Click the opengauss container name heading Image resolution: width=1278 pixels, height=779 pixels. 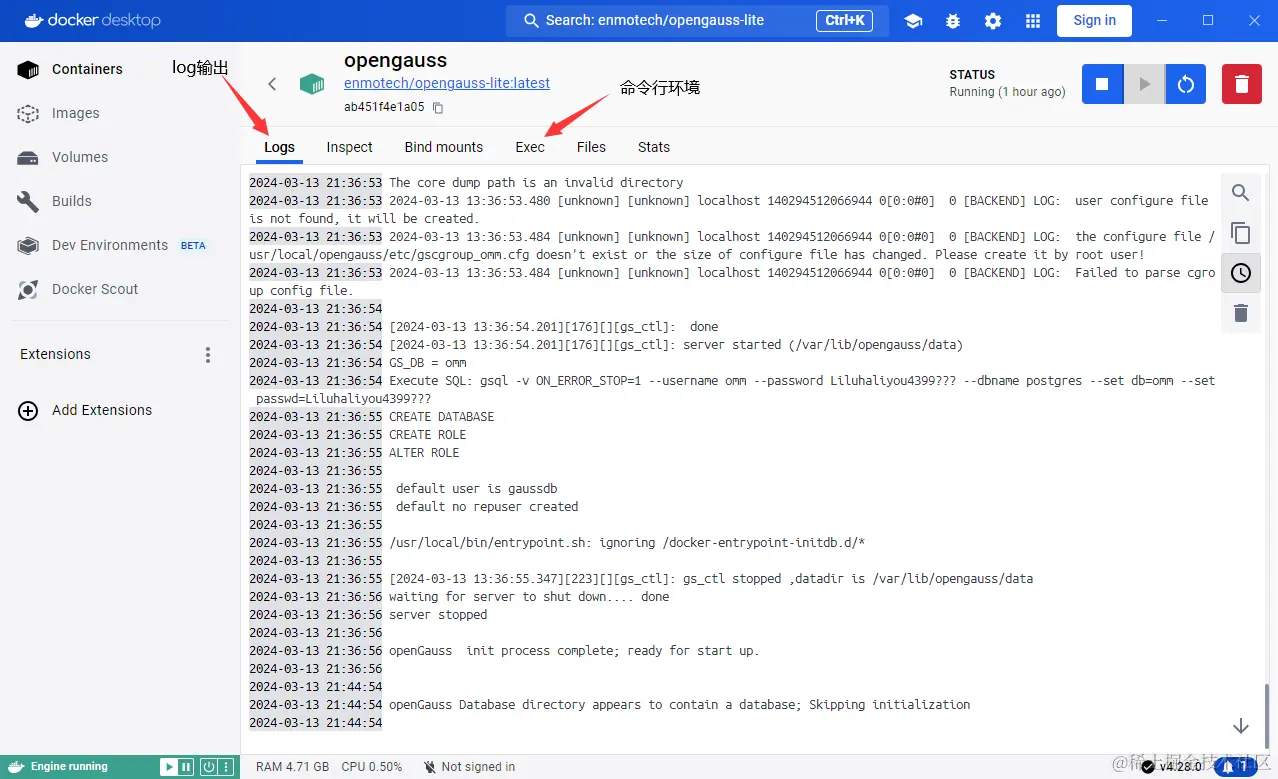(x=395, y=61)
